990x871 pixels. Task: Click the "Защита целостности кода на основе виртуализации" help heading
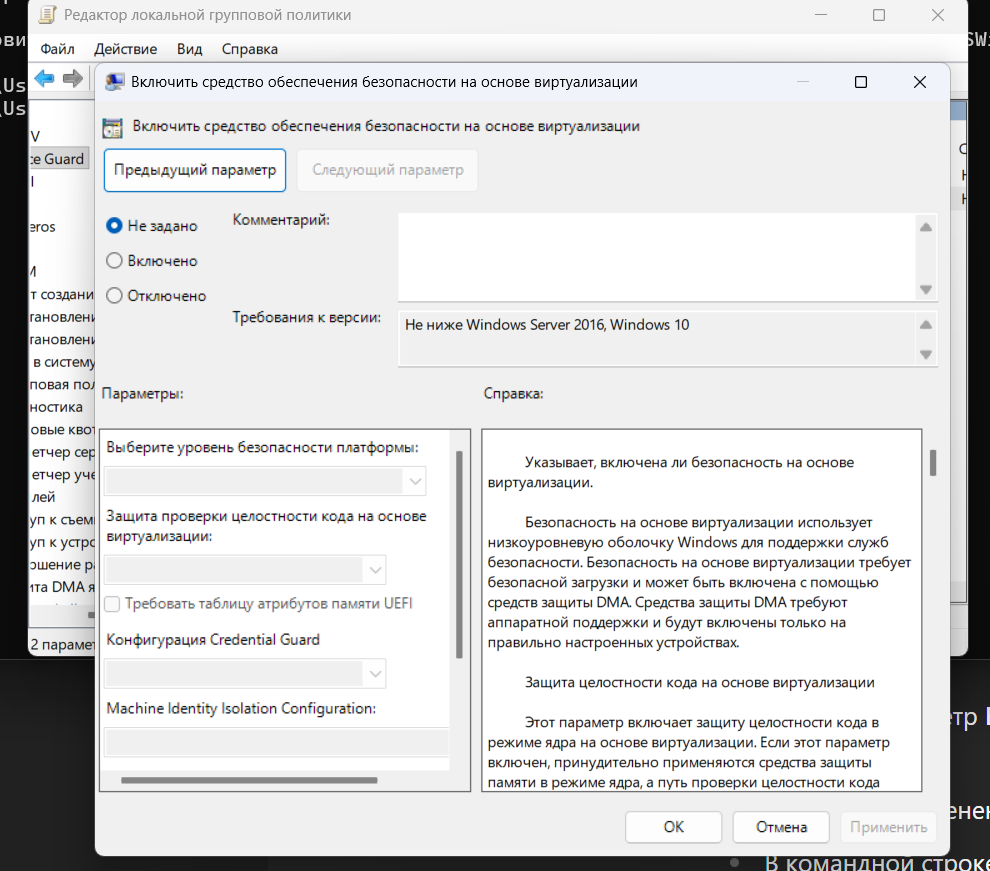click(700, 682)
